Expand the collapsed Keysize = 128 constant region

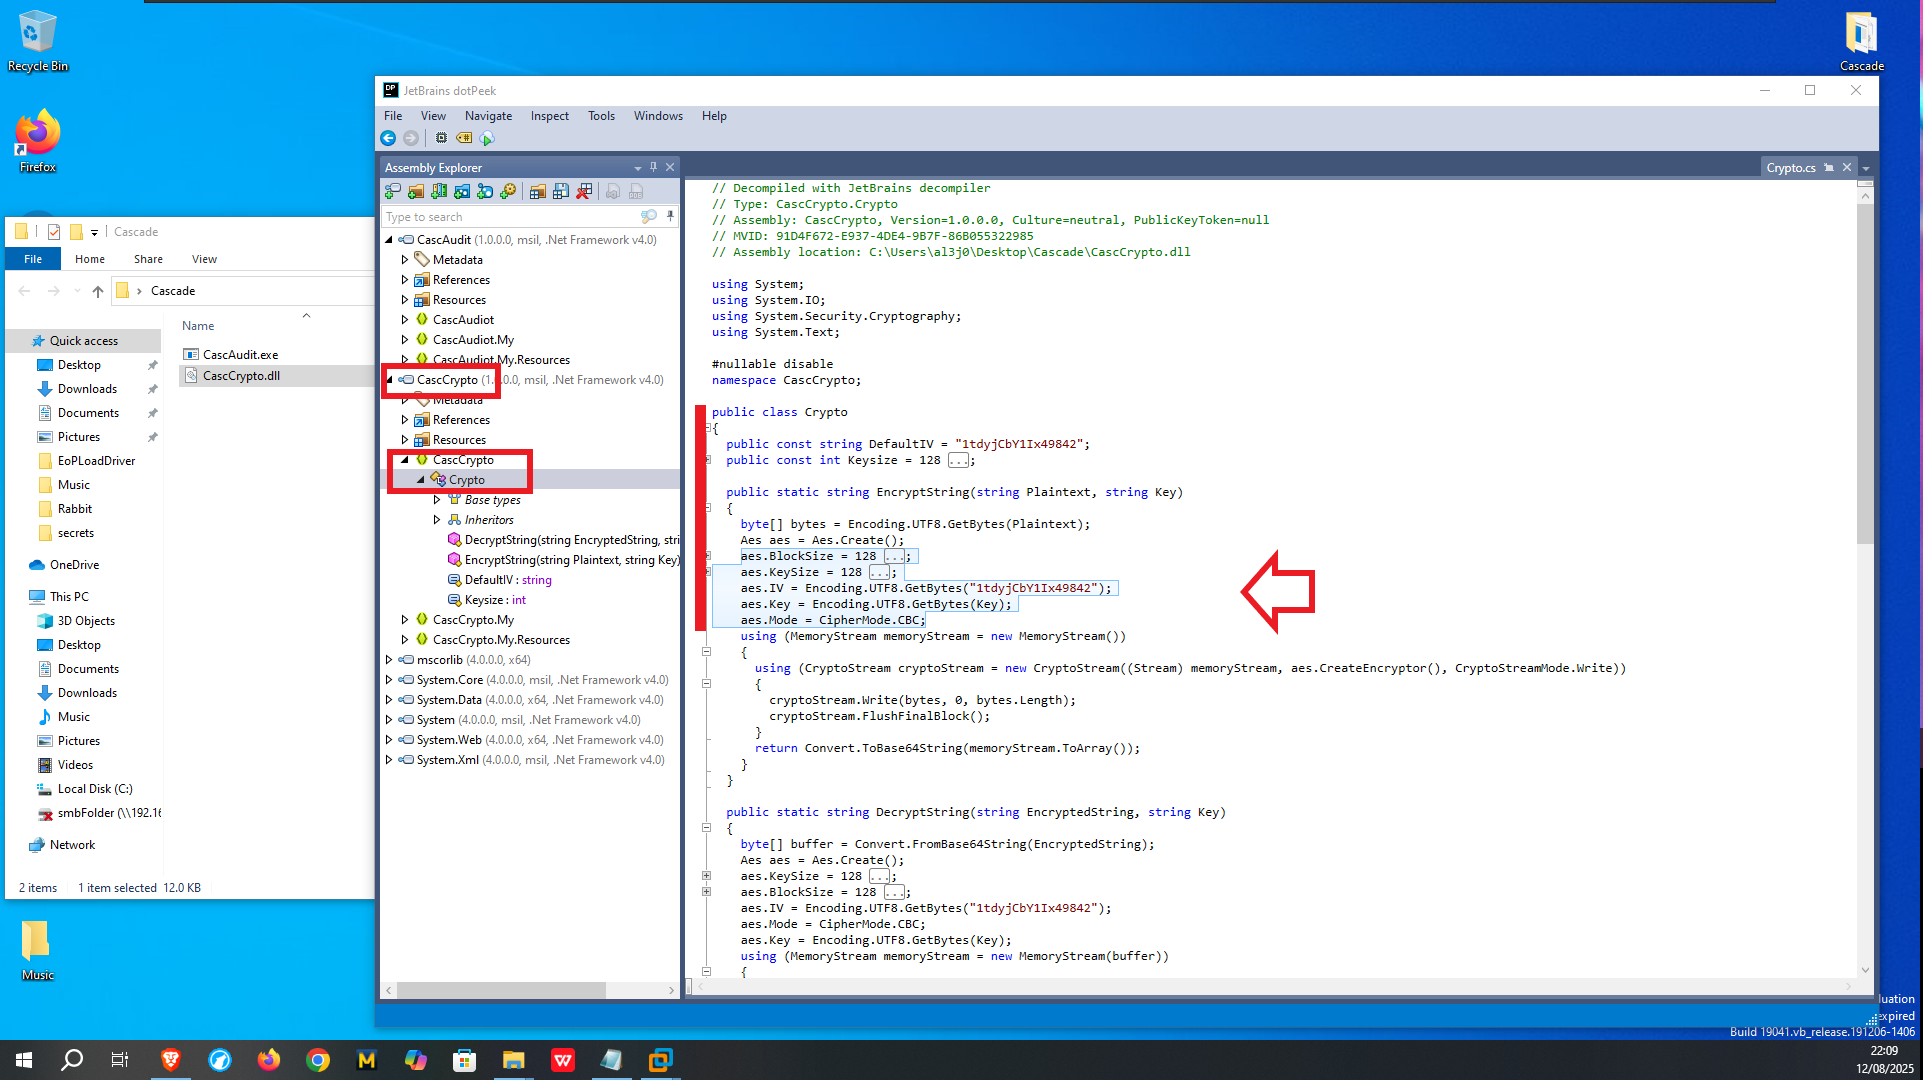(x=959, y=460)
